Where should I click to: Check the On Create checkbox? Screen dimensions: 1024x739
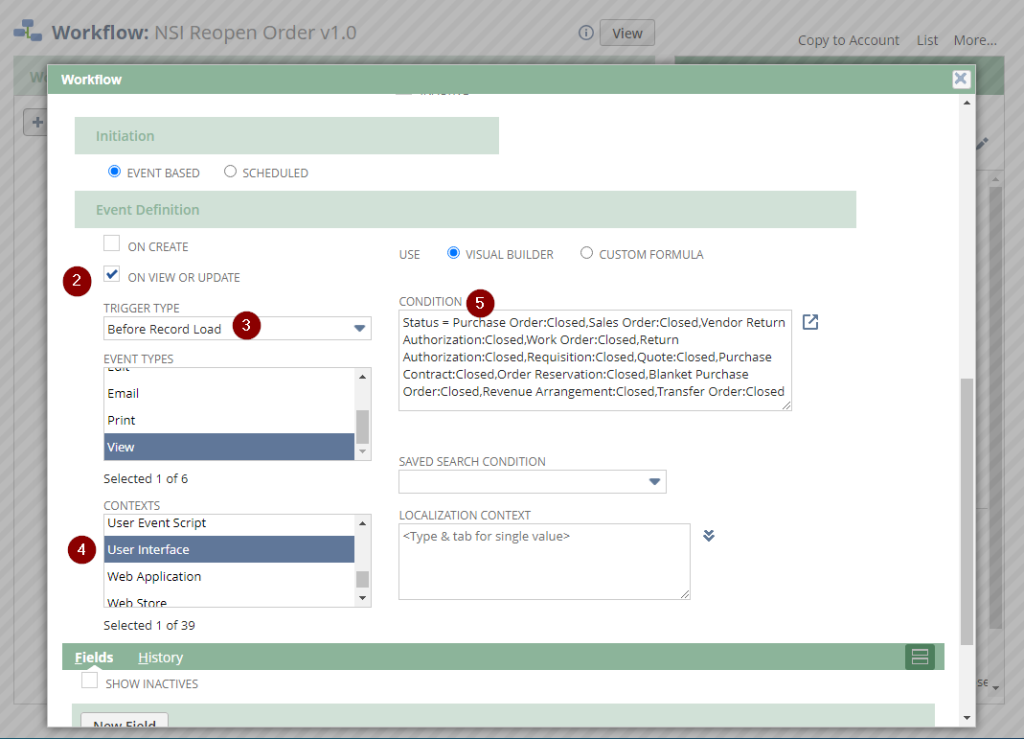click(112, 244)
